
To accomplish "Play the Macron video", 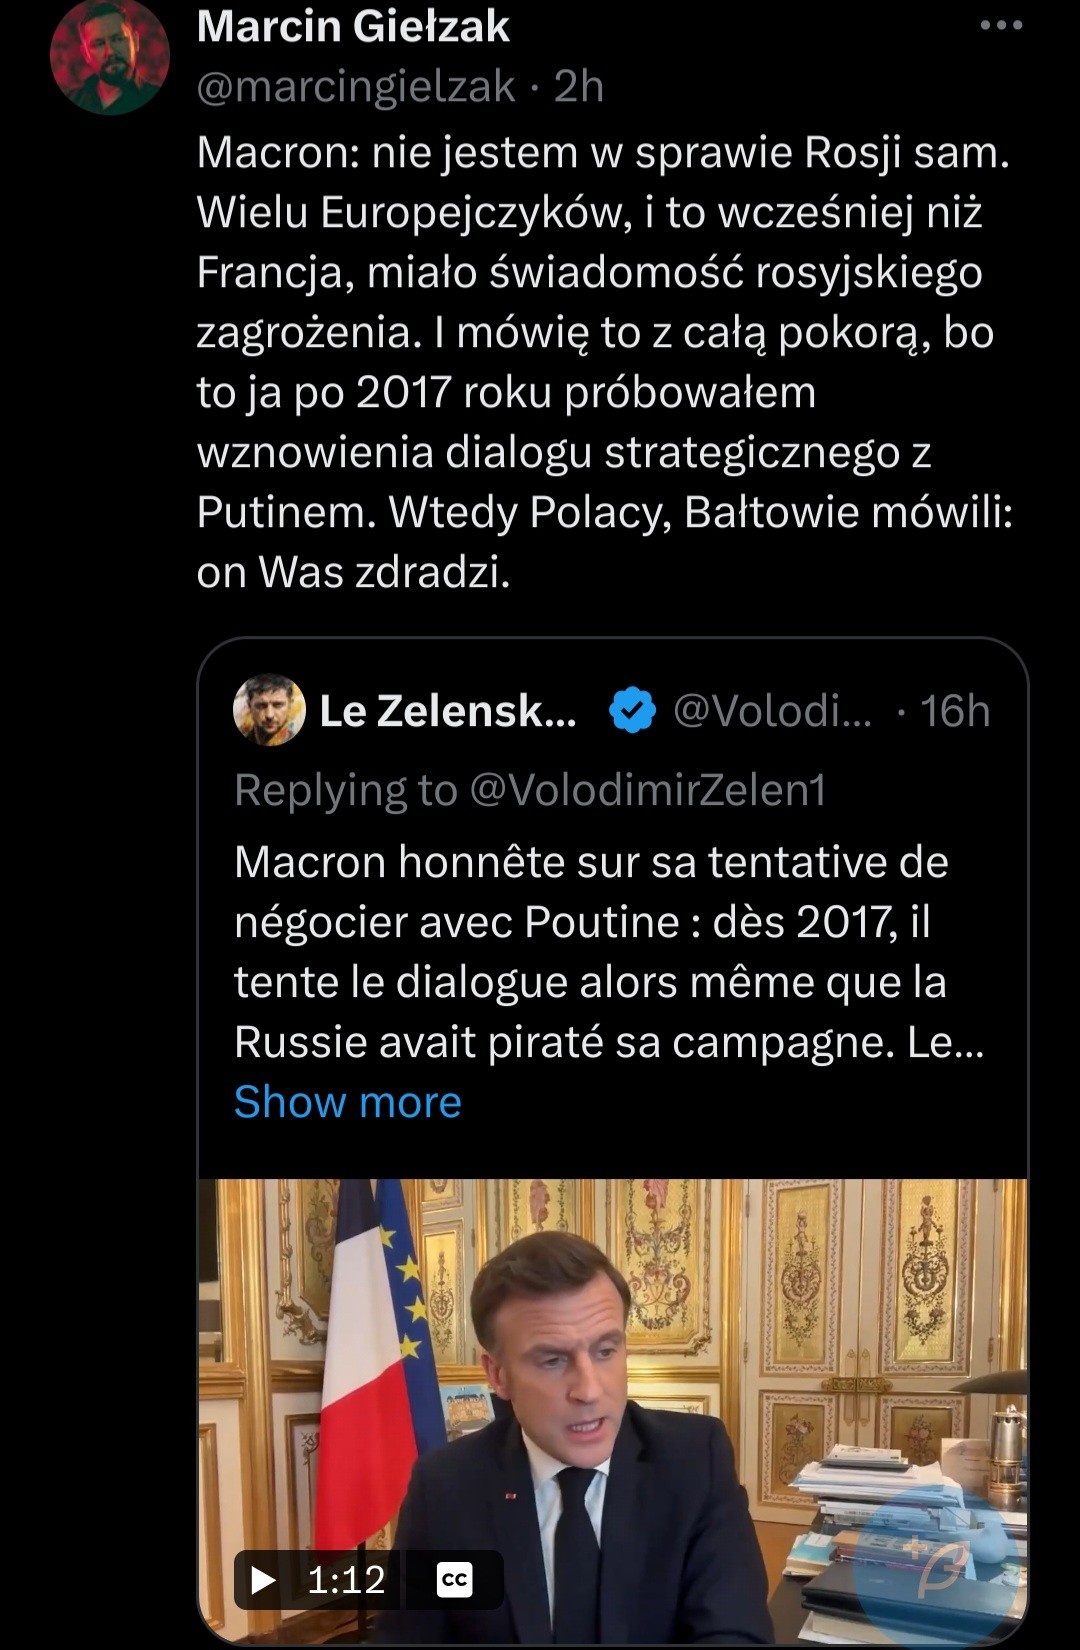I will tap(264, 1580).
